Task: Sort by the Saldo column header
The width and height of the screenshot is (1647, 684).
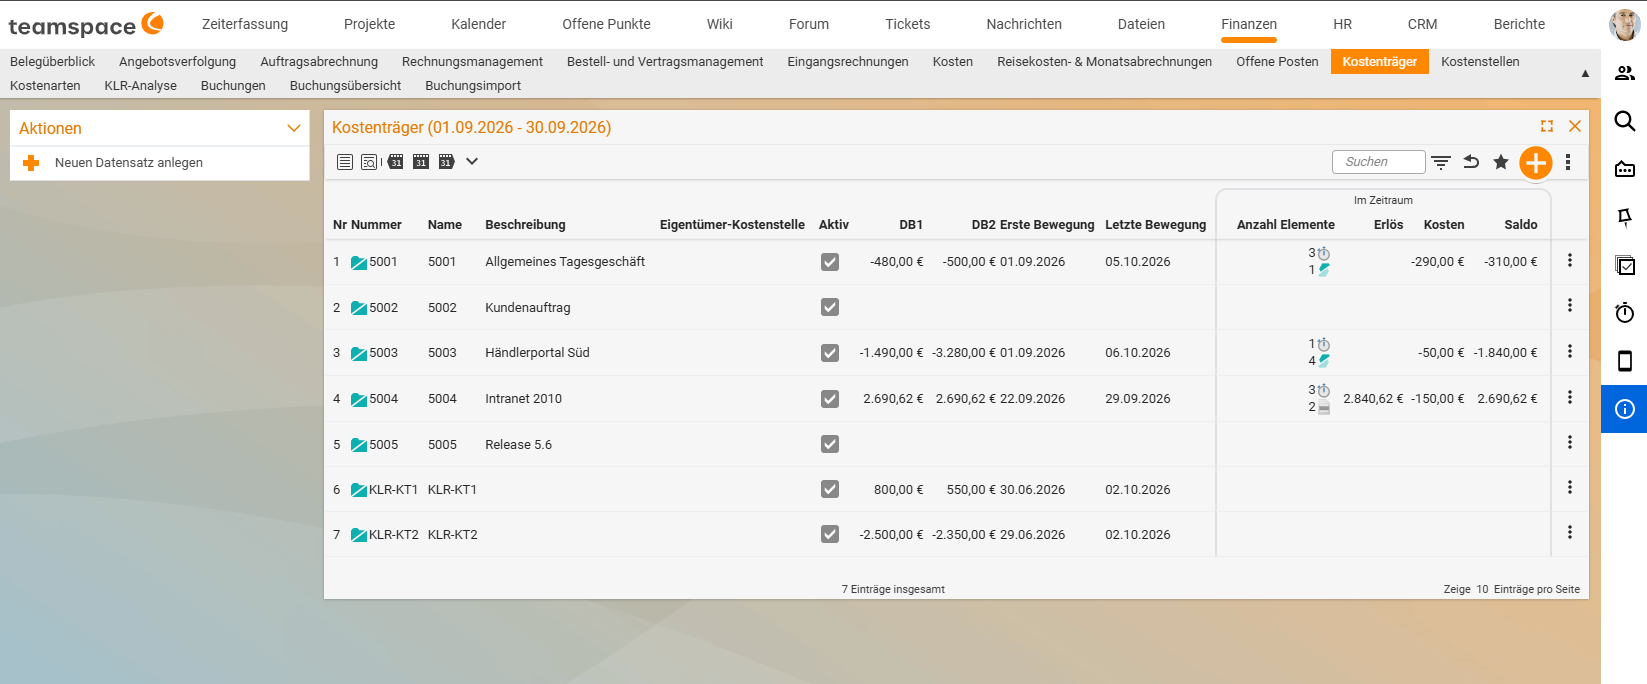Action: 1521,225
